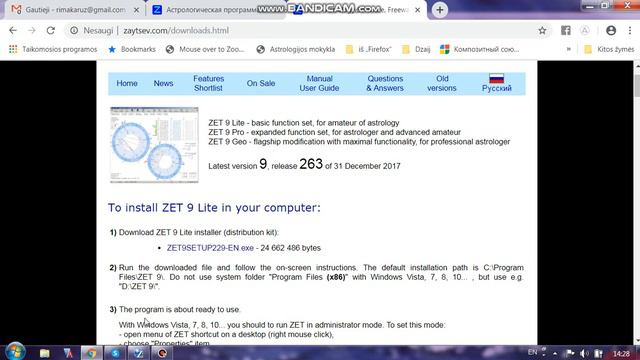Open the Bandicam recorder icon in the taskbar

(162, 353)
